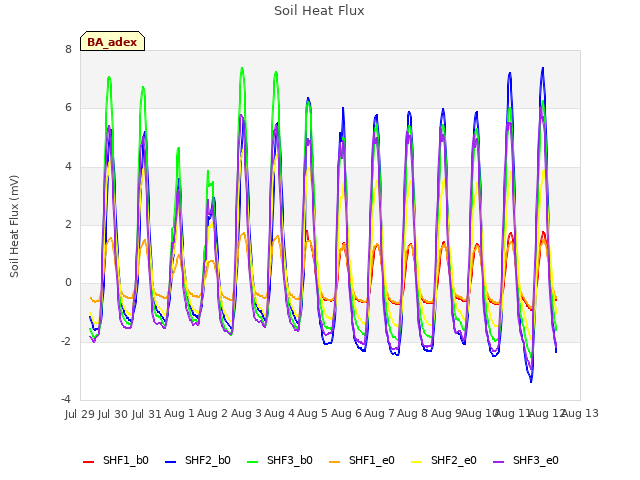
Task: Click the Soil Heat Flux chart title
Action: 319,11
